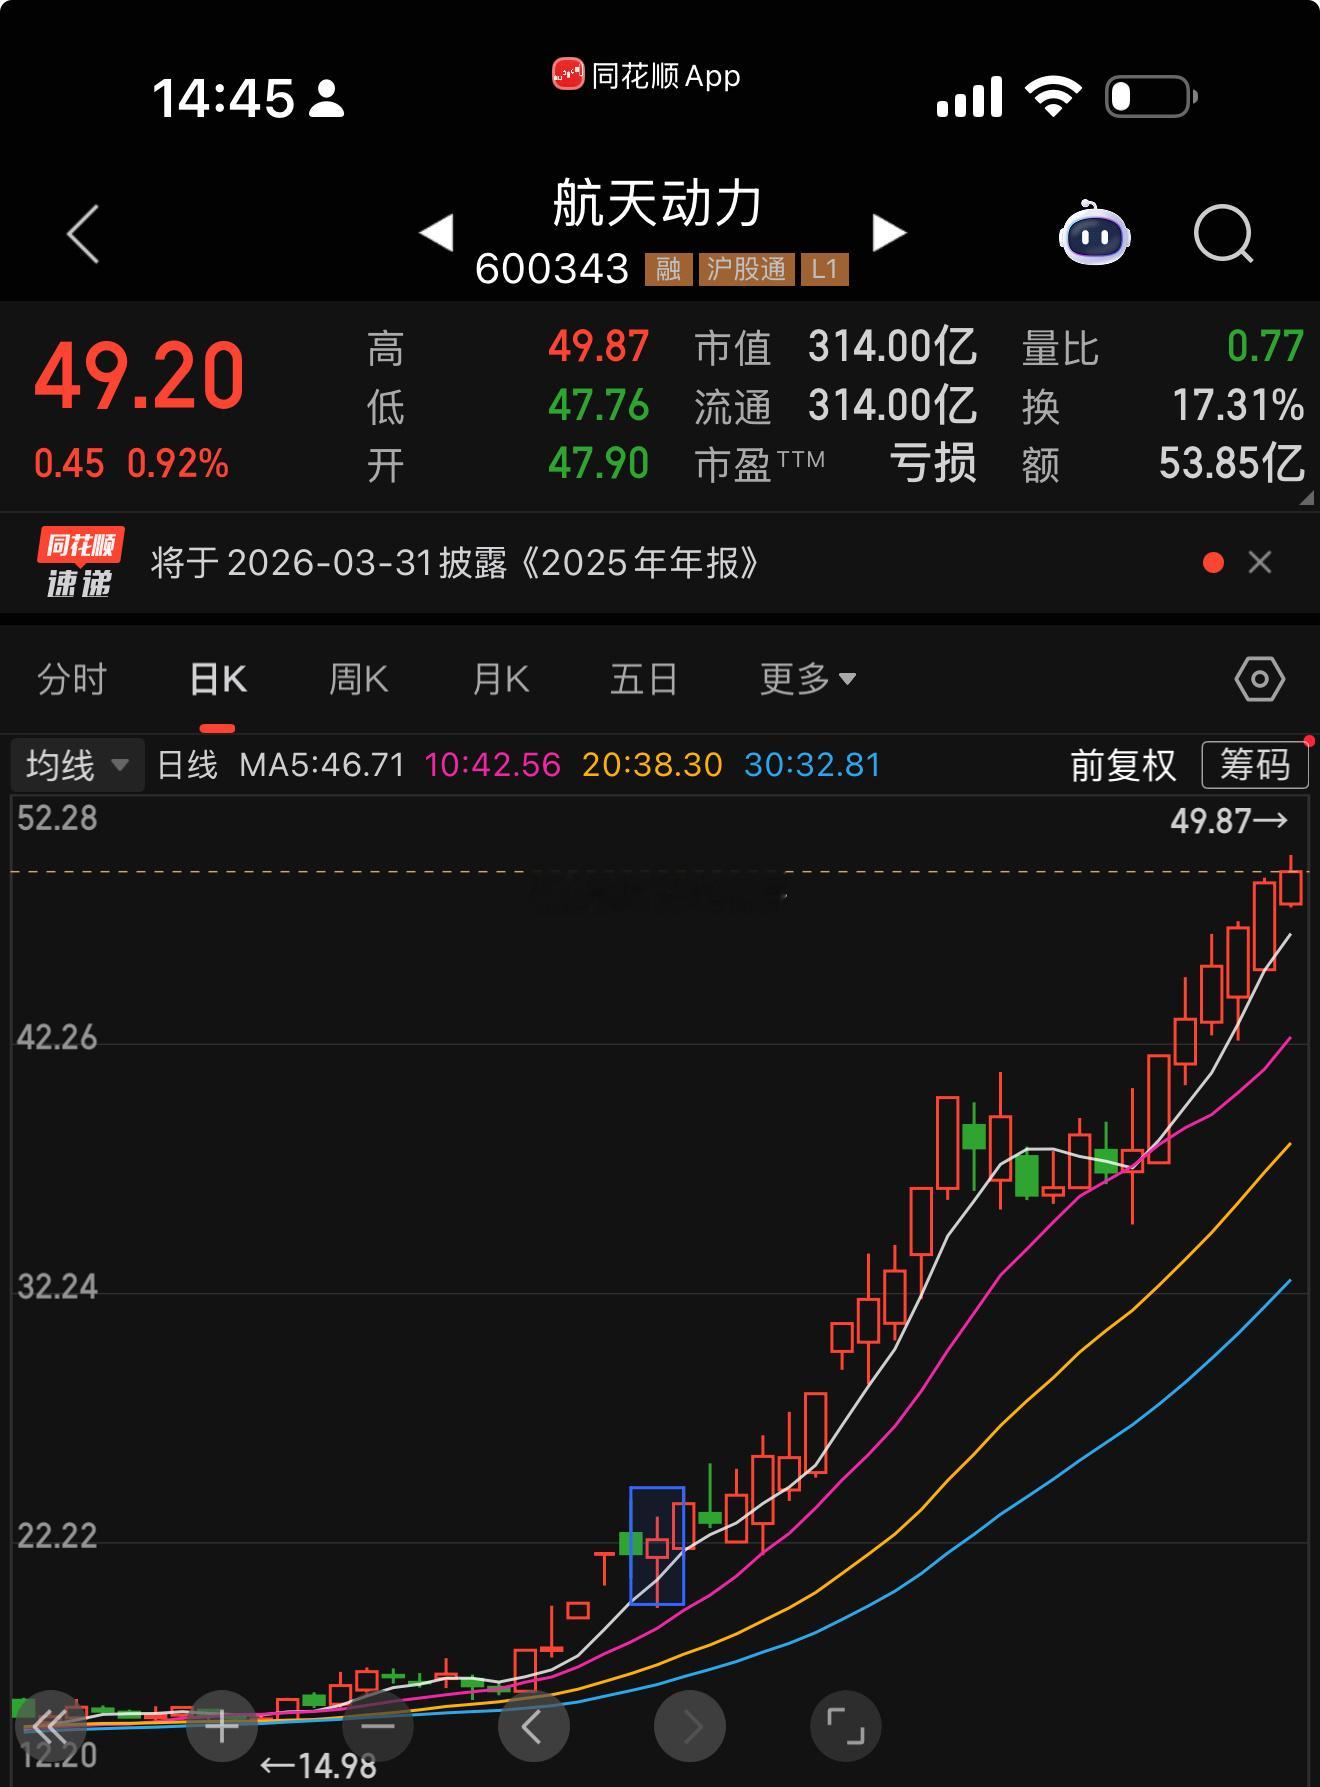Tap the 市盈TTM 亏损 value

click(933, 463)
